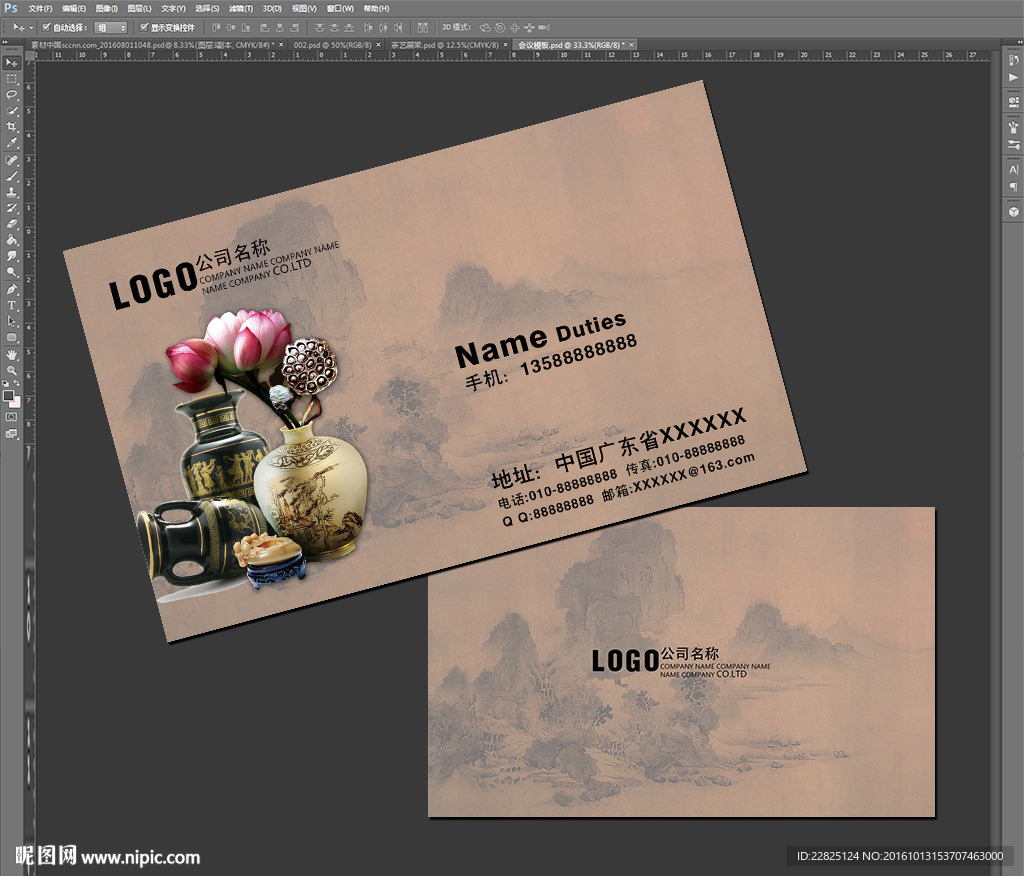Select the Hand tool
Image resolution: width=1024 pixels, height=876 pixels.
[12, 355]
